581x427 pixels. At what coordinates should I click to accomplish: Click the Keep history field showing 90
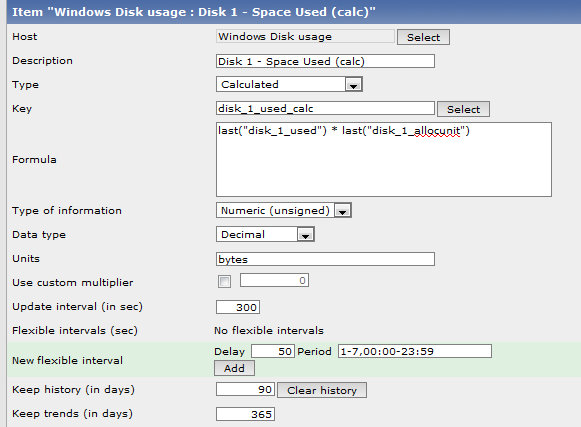[x=245, y=390]
